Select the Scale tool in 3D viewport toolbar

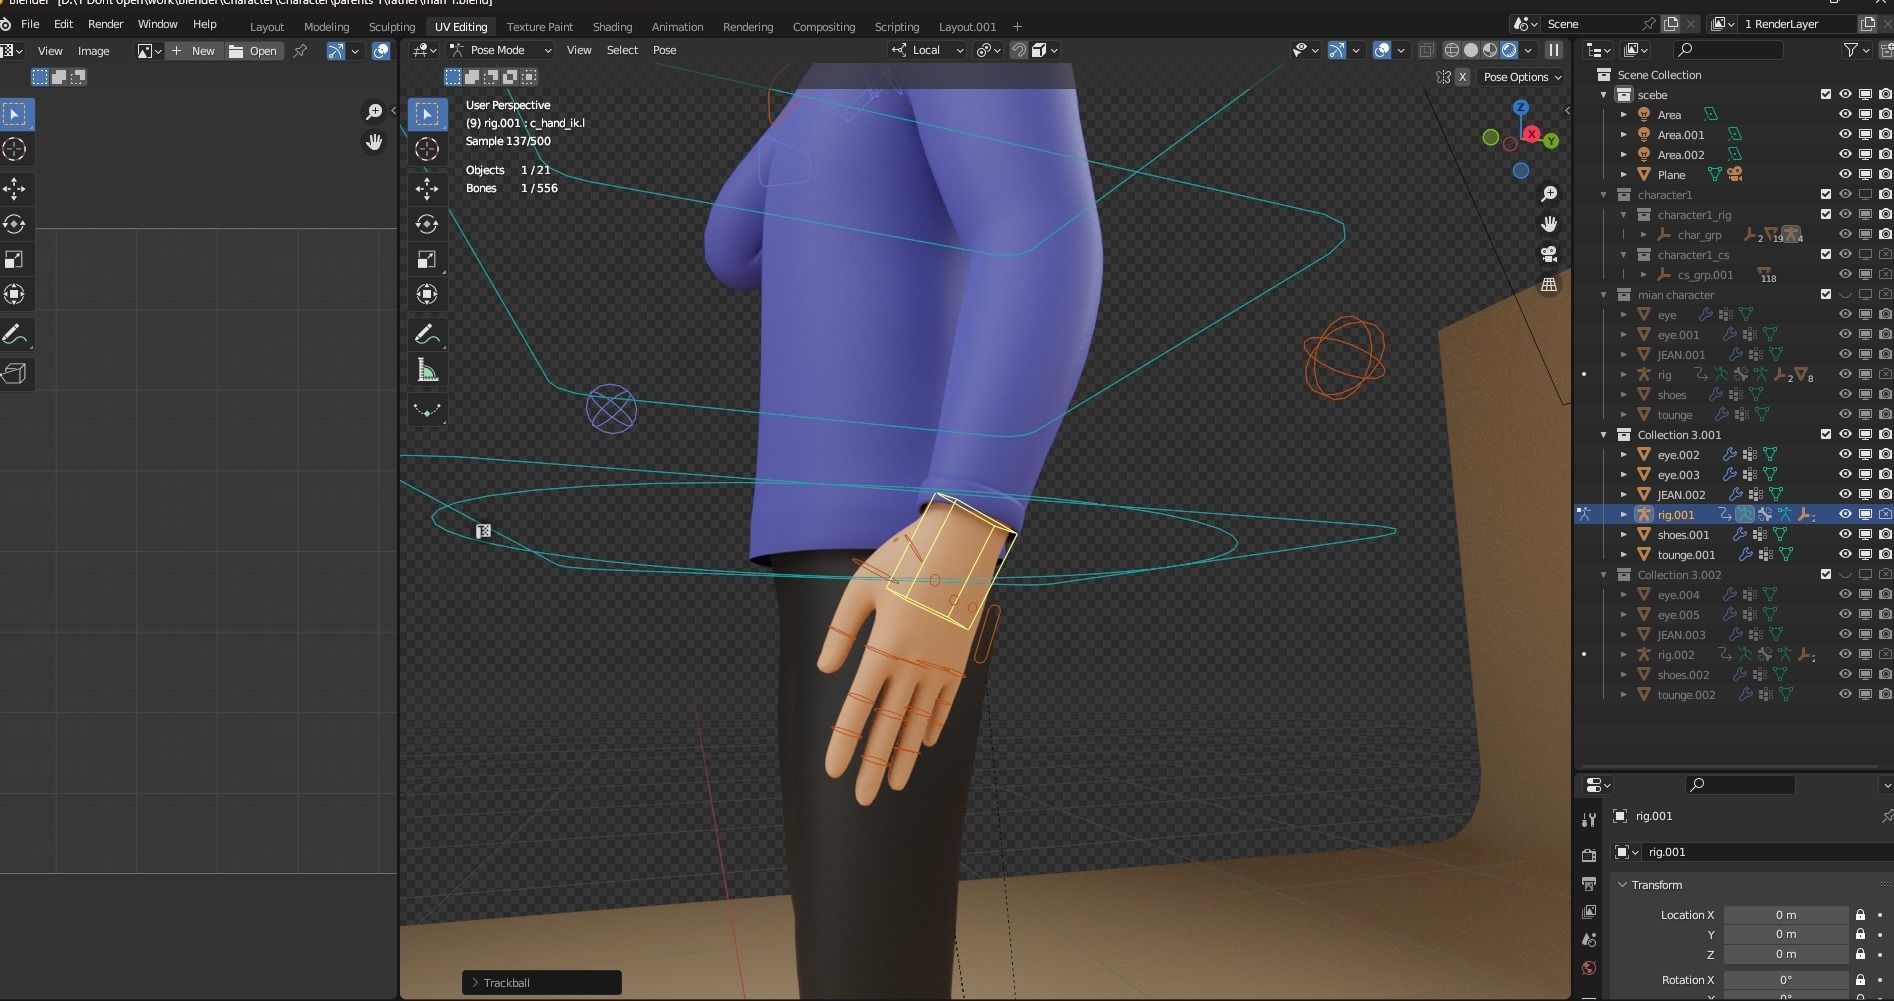427,259
